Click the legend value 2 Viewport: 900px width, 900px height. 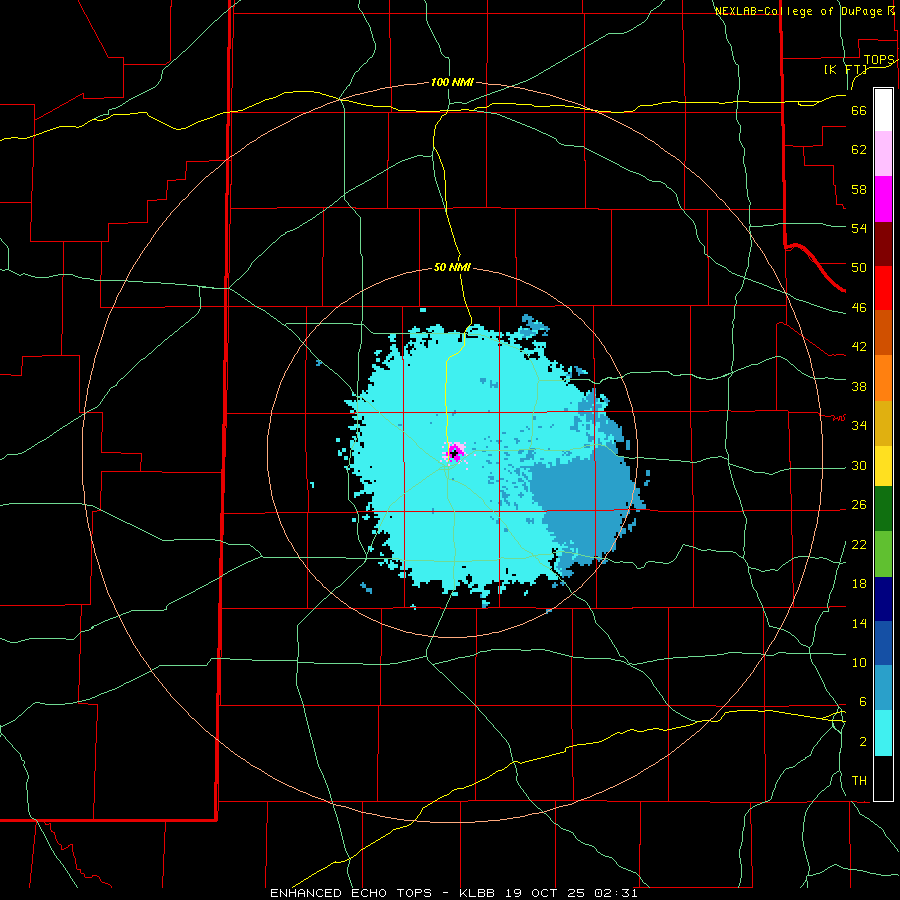862,742
